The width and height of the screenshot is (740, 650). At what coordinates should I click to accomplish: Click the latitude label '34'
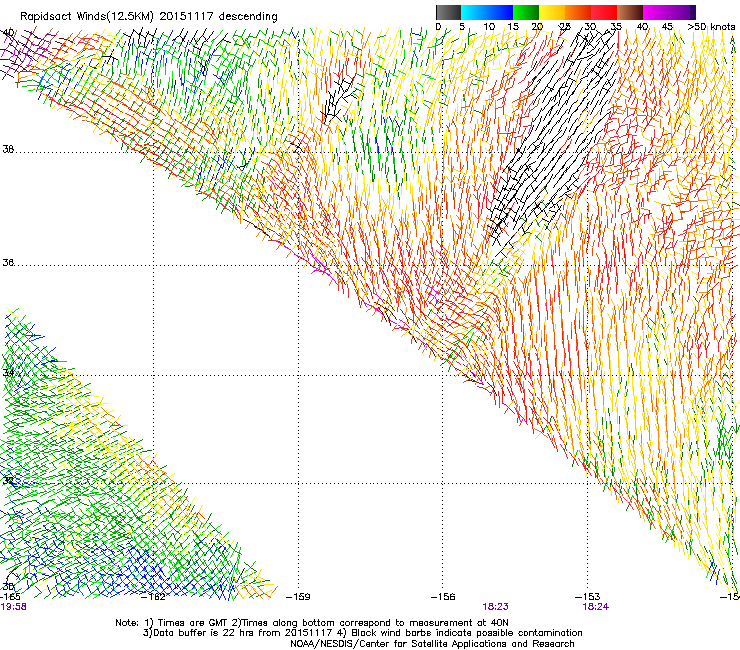click(x=8, y=372)
